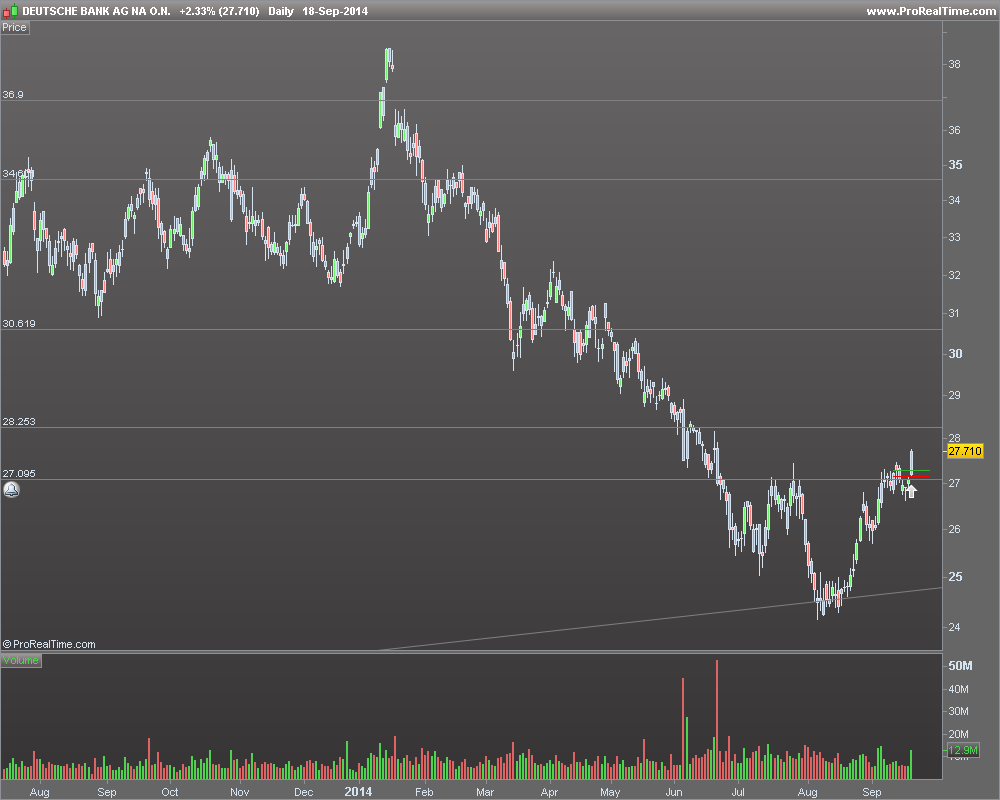Click the Sep label at right of time axis
The height and width of the screenshot is (800, 1000).
[872, 792]
